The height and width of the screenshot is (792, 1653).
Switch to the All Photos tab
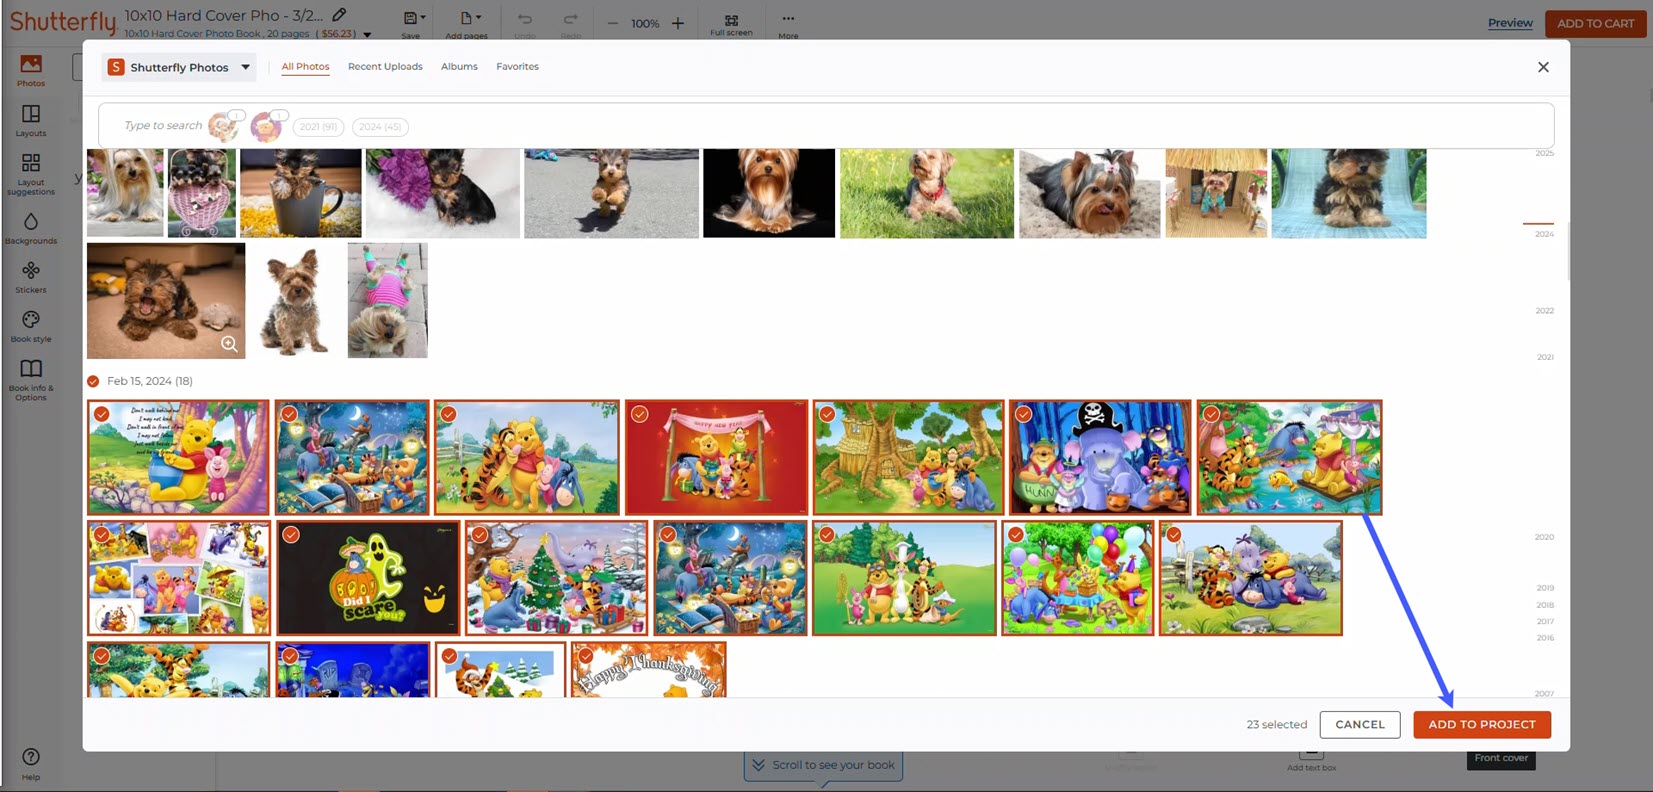click(305, 66)
